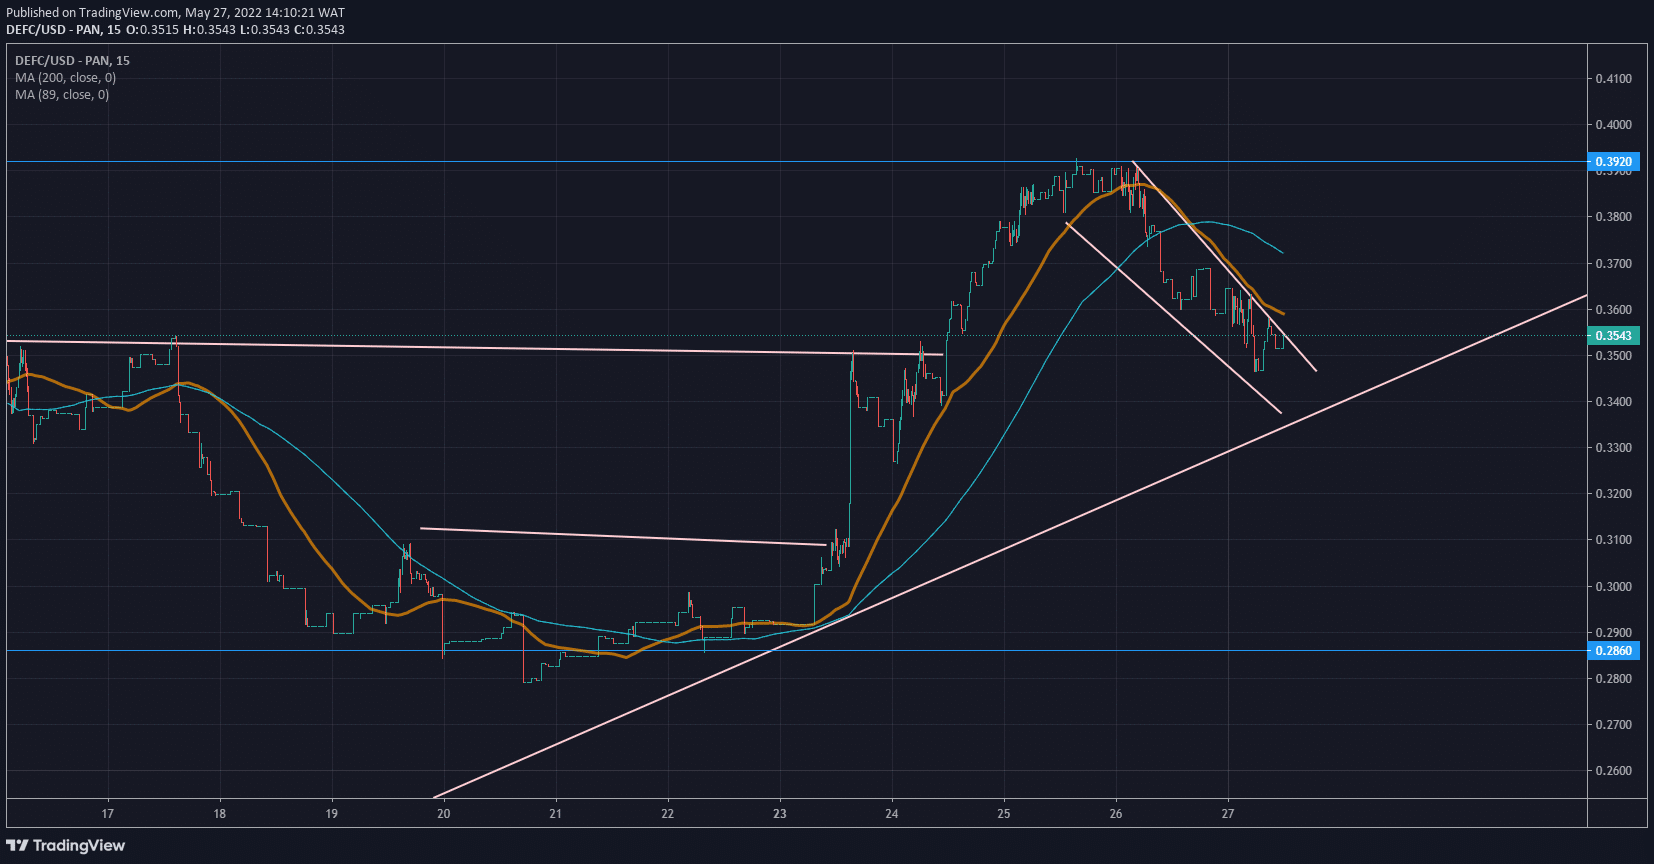Click the 0.3800 price axis tick
The height and width of the screenshot is (864, 1654).
(x=1613, y=217)
